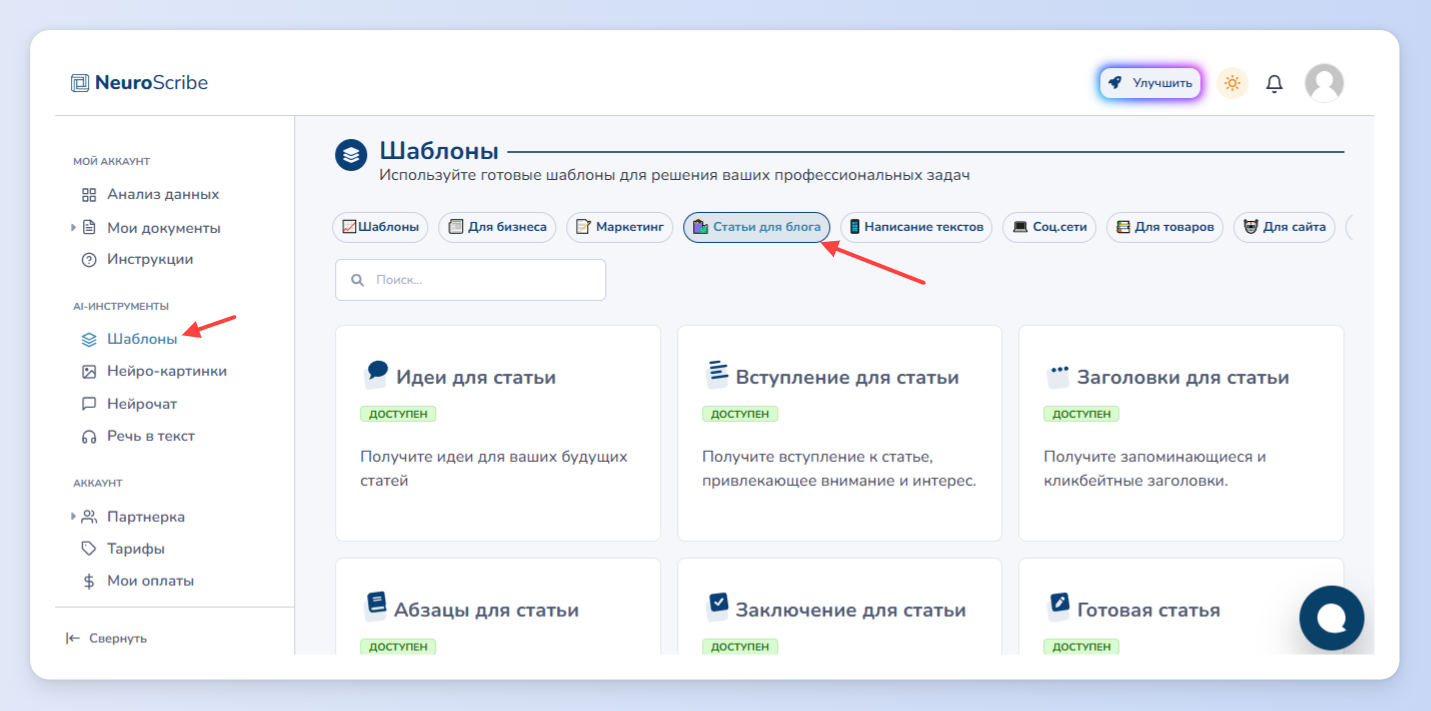
Task: Select Шаблоны in the sidebar
Action: 142,339
